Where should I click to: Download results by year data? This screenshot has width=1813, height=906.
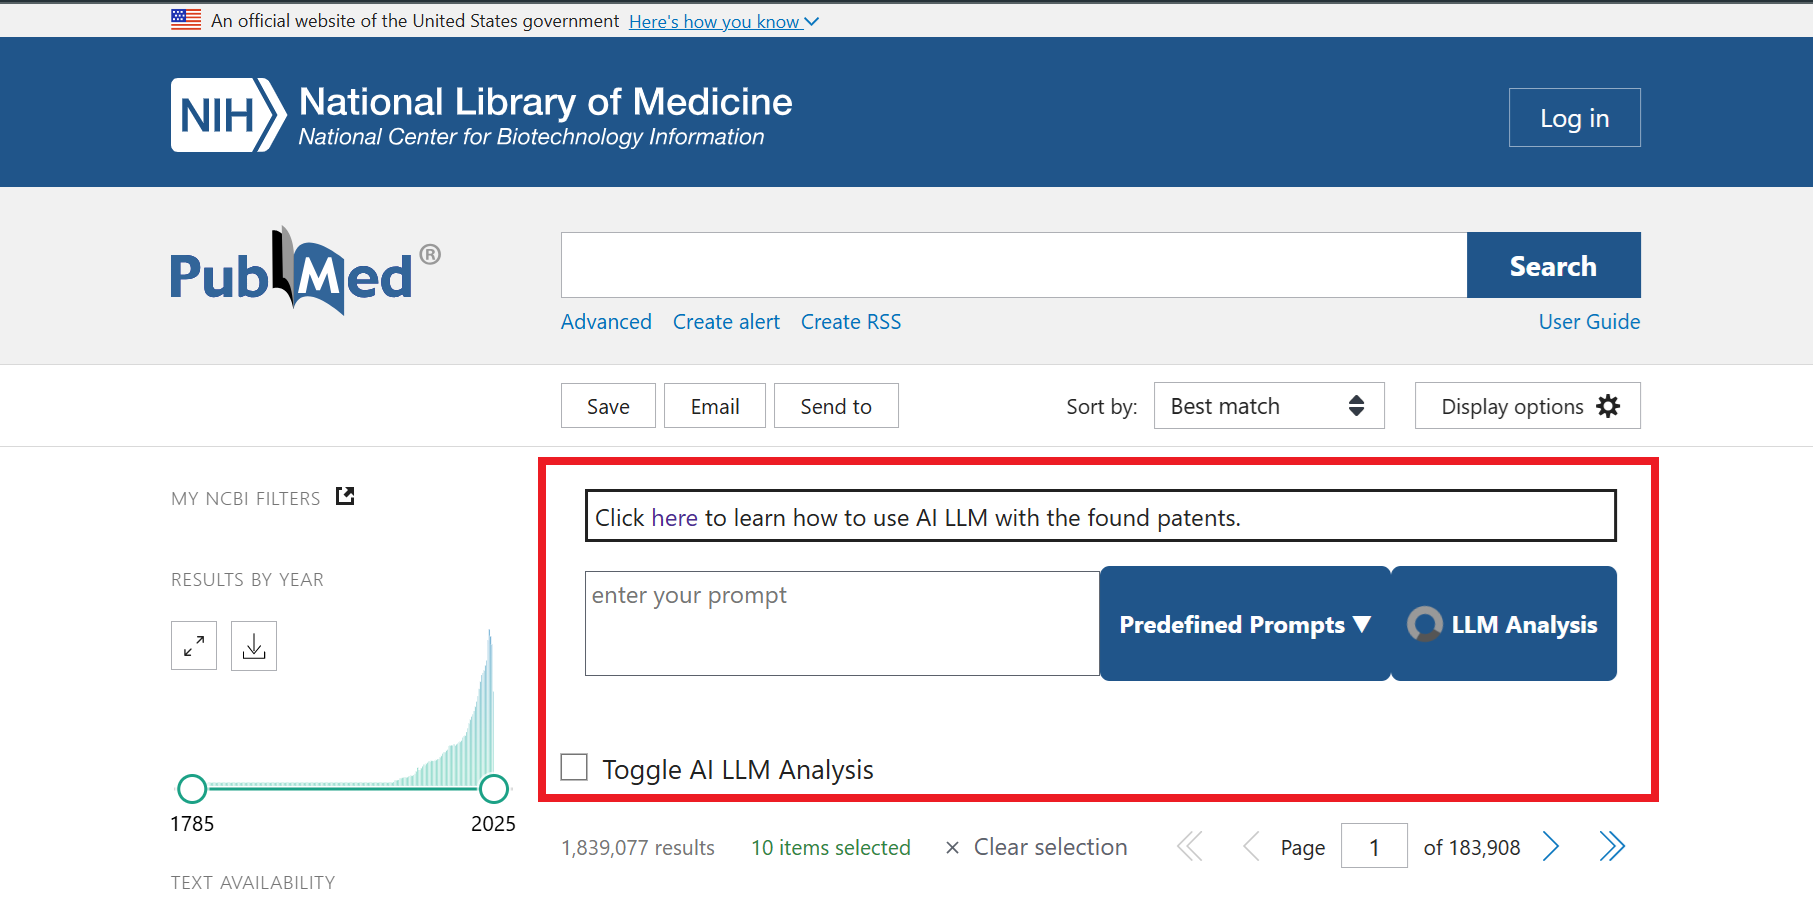(x=254, y=646)
